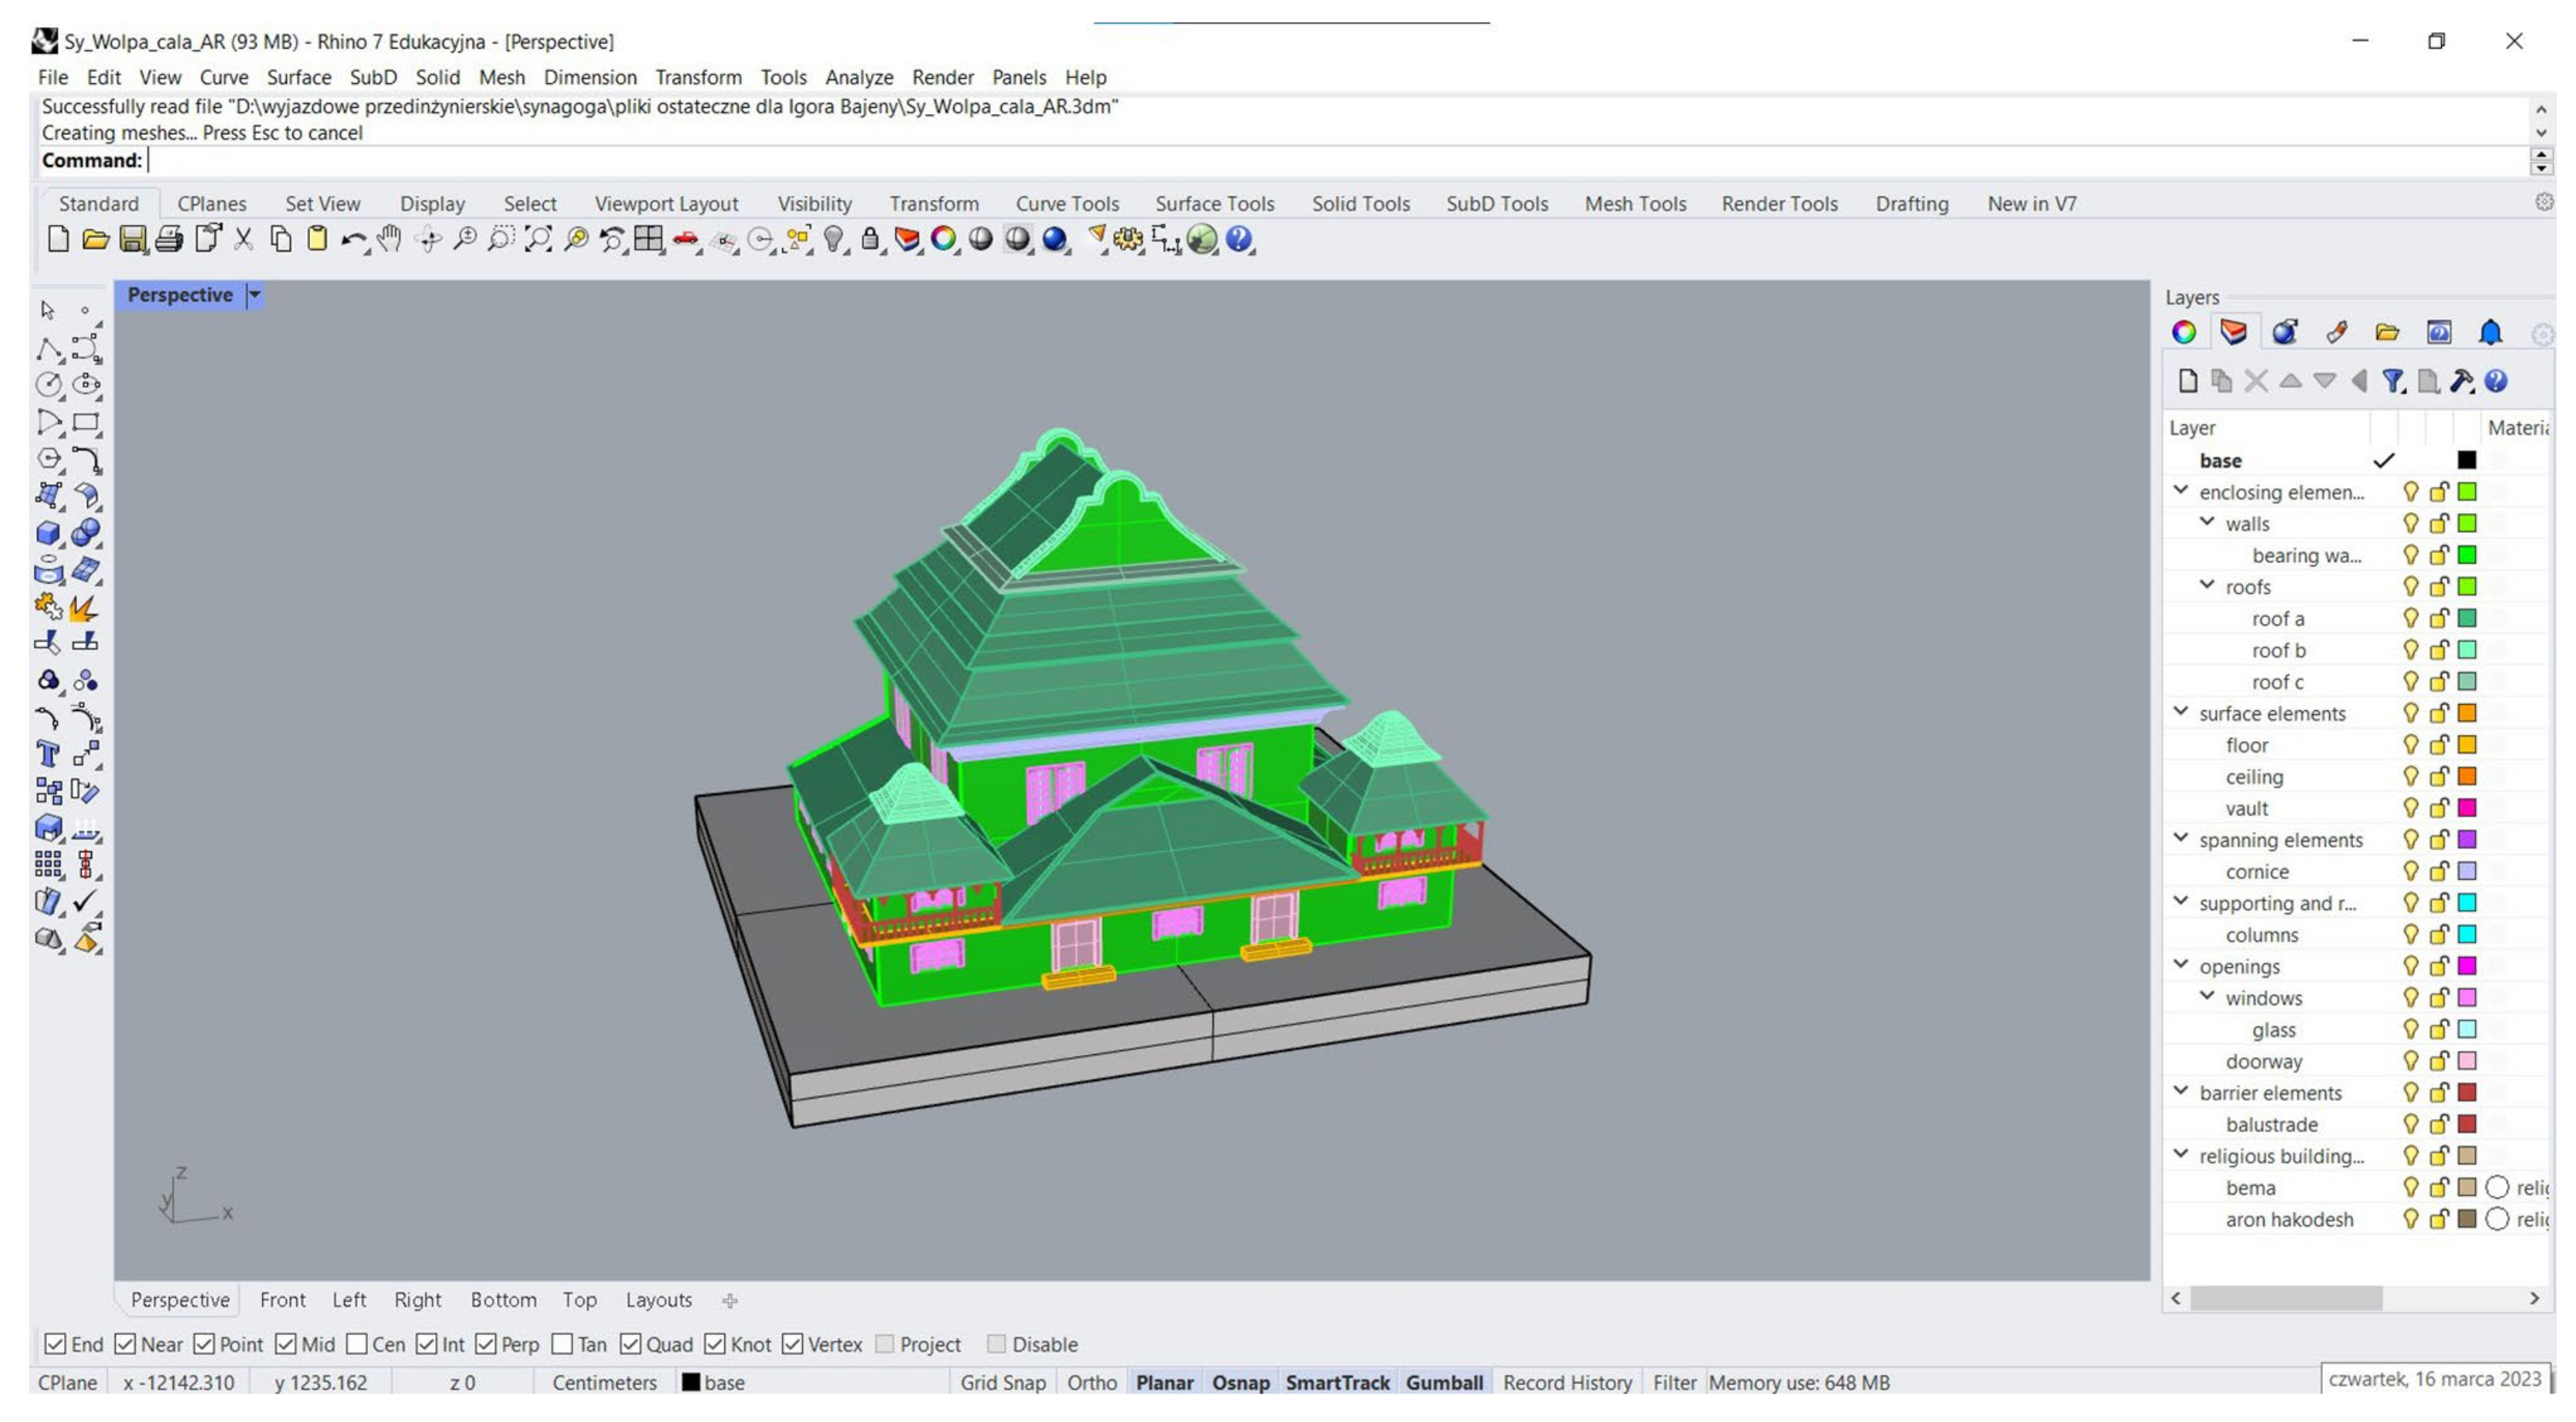Click the Box solid tool icon
This screenshot has width=2576, height=1422.
[x=47, y=533]
